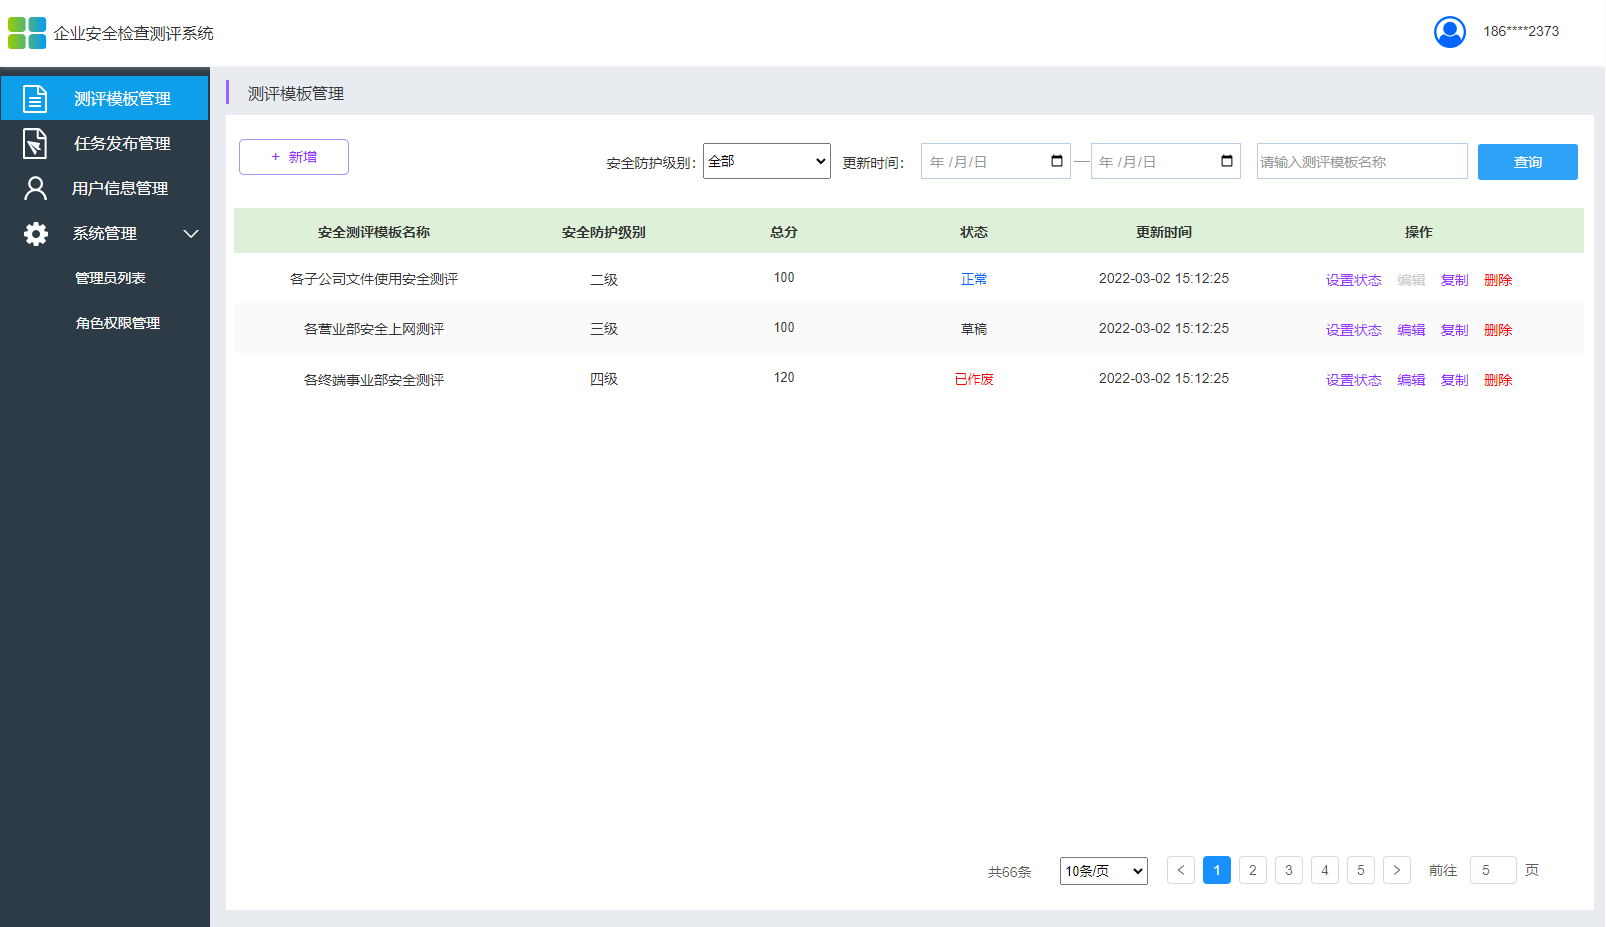
Task: Click the 企业安全检查测评系统 title
Action: coord(134,33)
